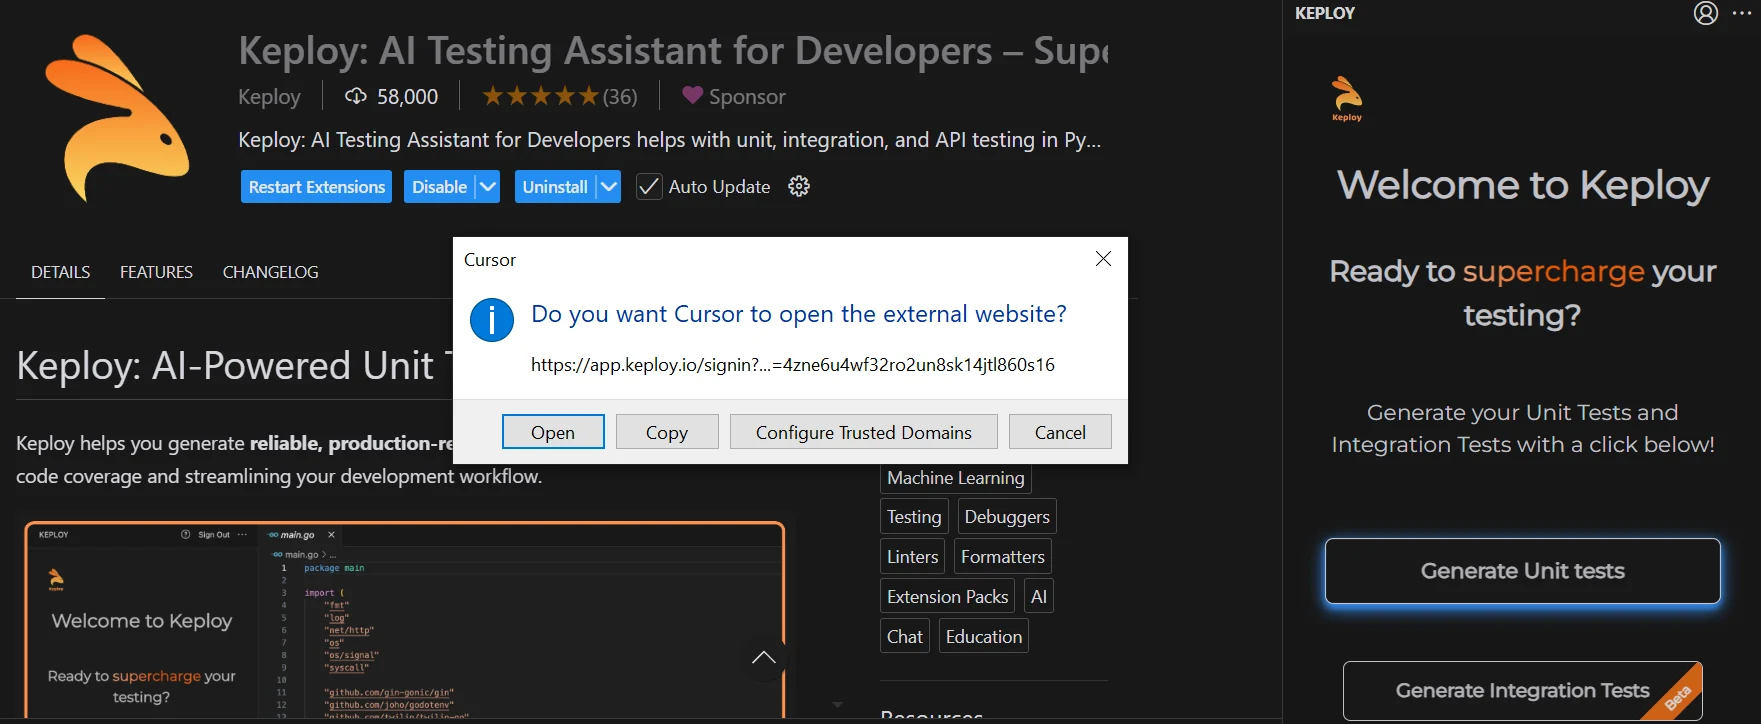
Task: Click the Education category tag
Action: 984,637
